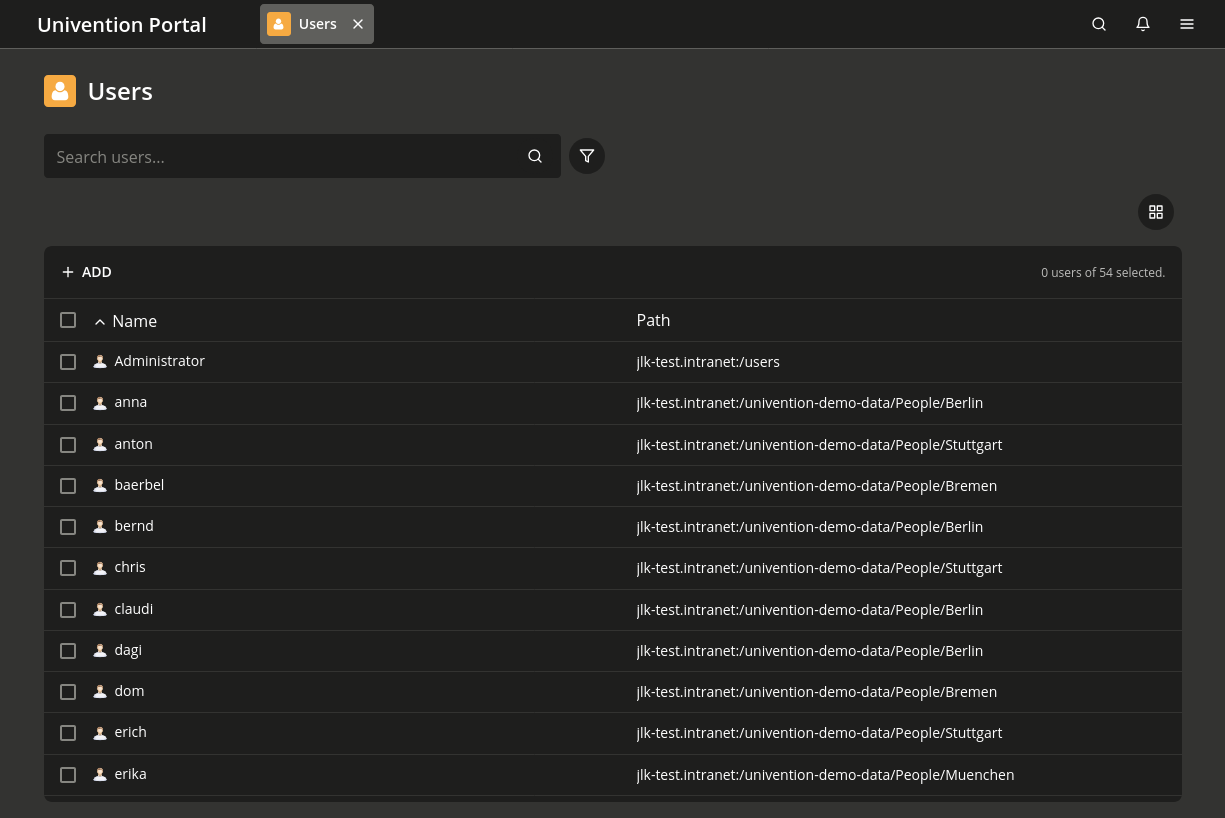Sort the list by Path column
Screen dimensions: 1225x818
[x=653, y=320]
